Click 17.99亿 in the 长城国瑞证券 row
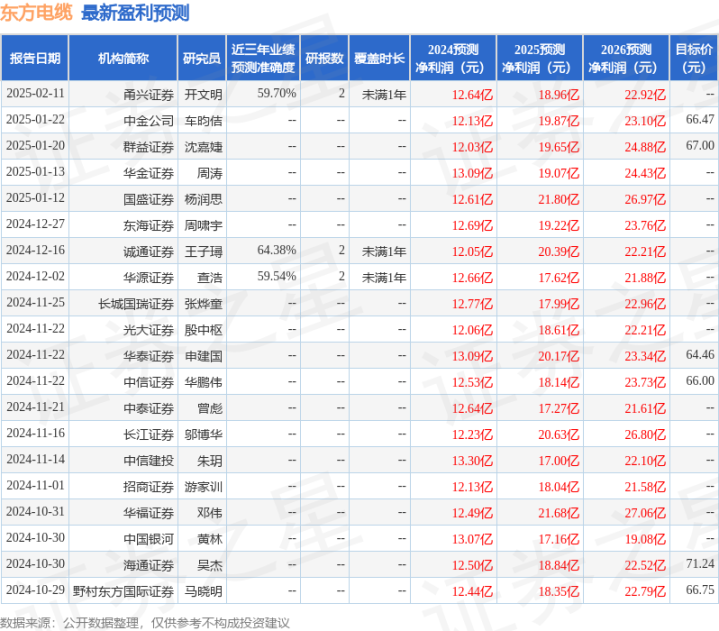Screen dimensions: 719x631 559,304
